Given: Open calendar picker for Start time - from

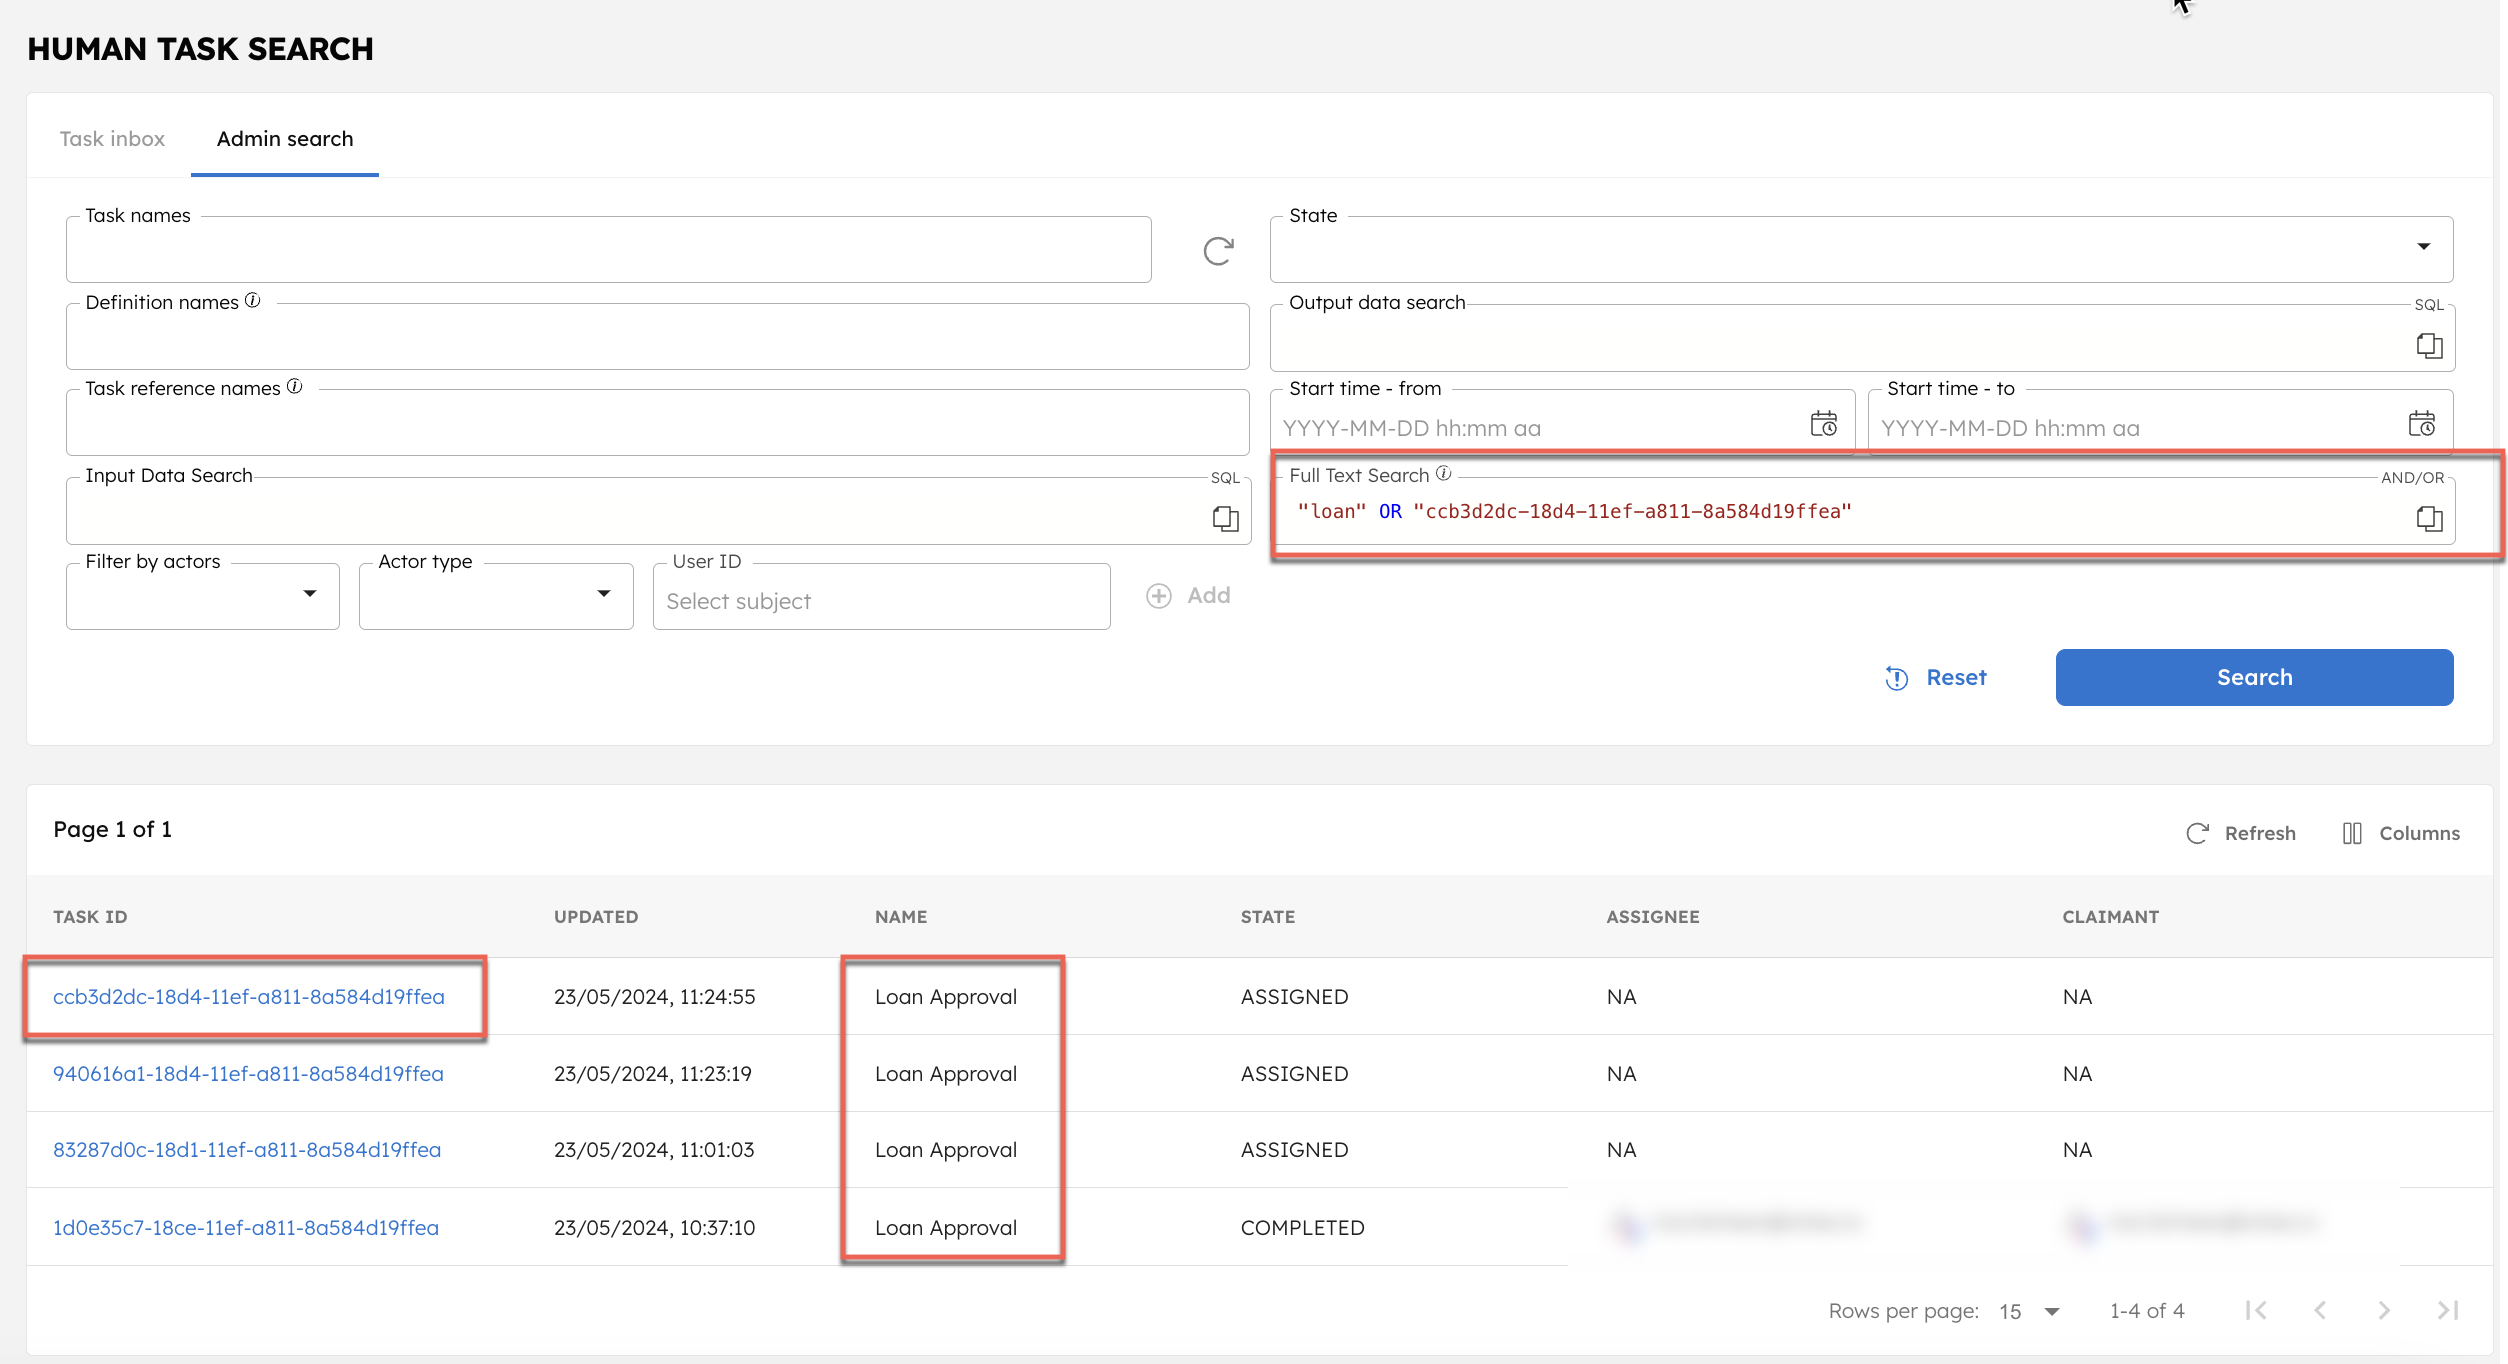Looking at the screenshot, I should click(x=1824, y=424).
